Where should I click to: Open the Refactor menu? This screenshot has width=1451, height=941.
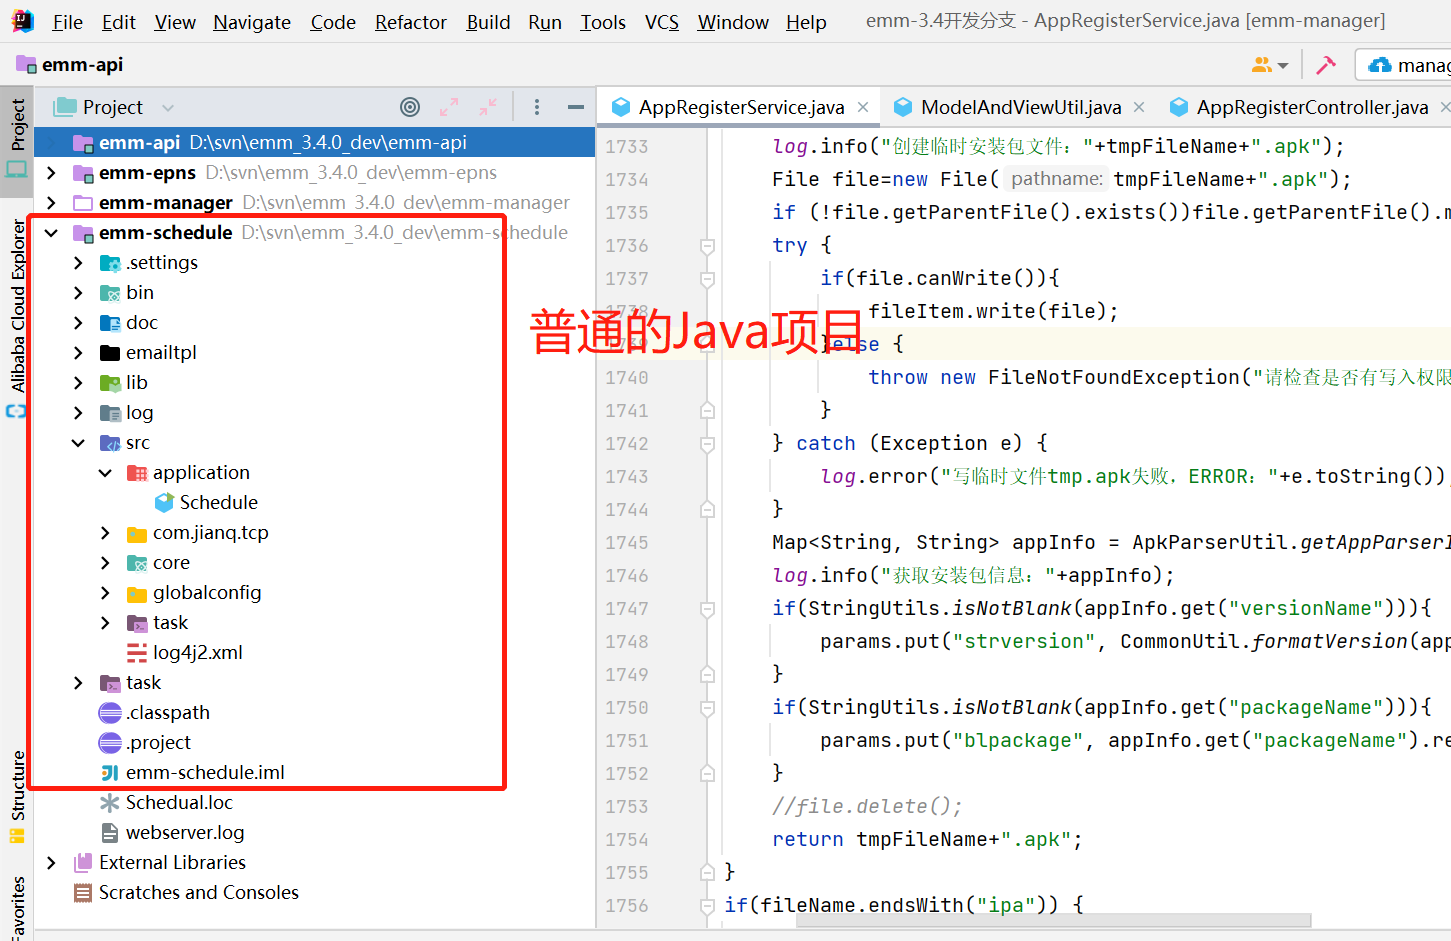point(411,22)
